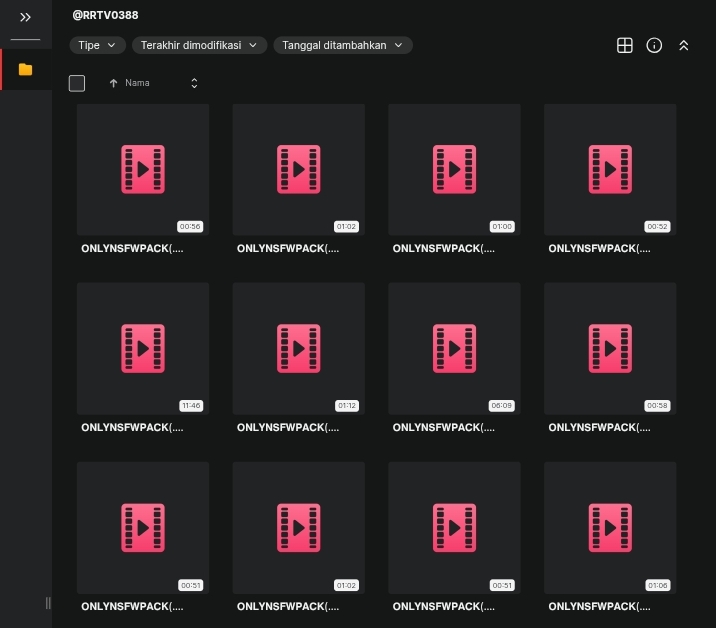Open the Tipe filter dropdown

click(97, 45)
